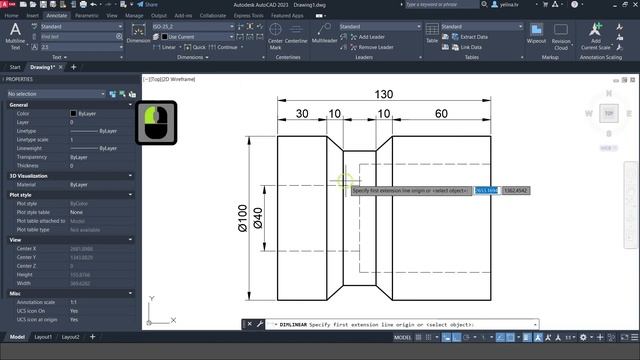
Task: Click the help question mark icon
Action: (x=574, y=4)
